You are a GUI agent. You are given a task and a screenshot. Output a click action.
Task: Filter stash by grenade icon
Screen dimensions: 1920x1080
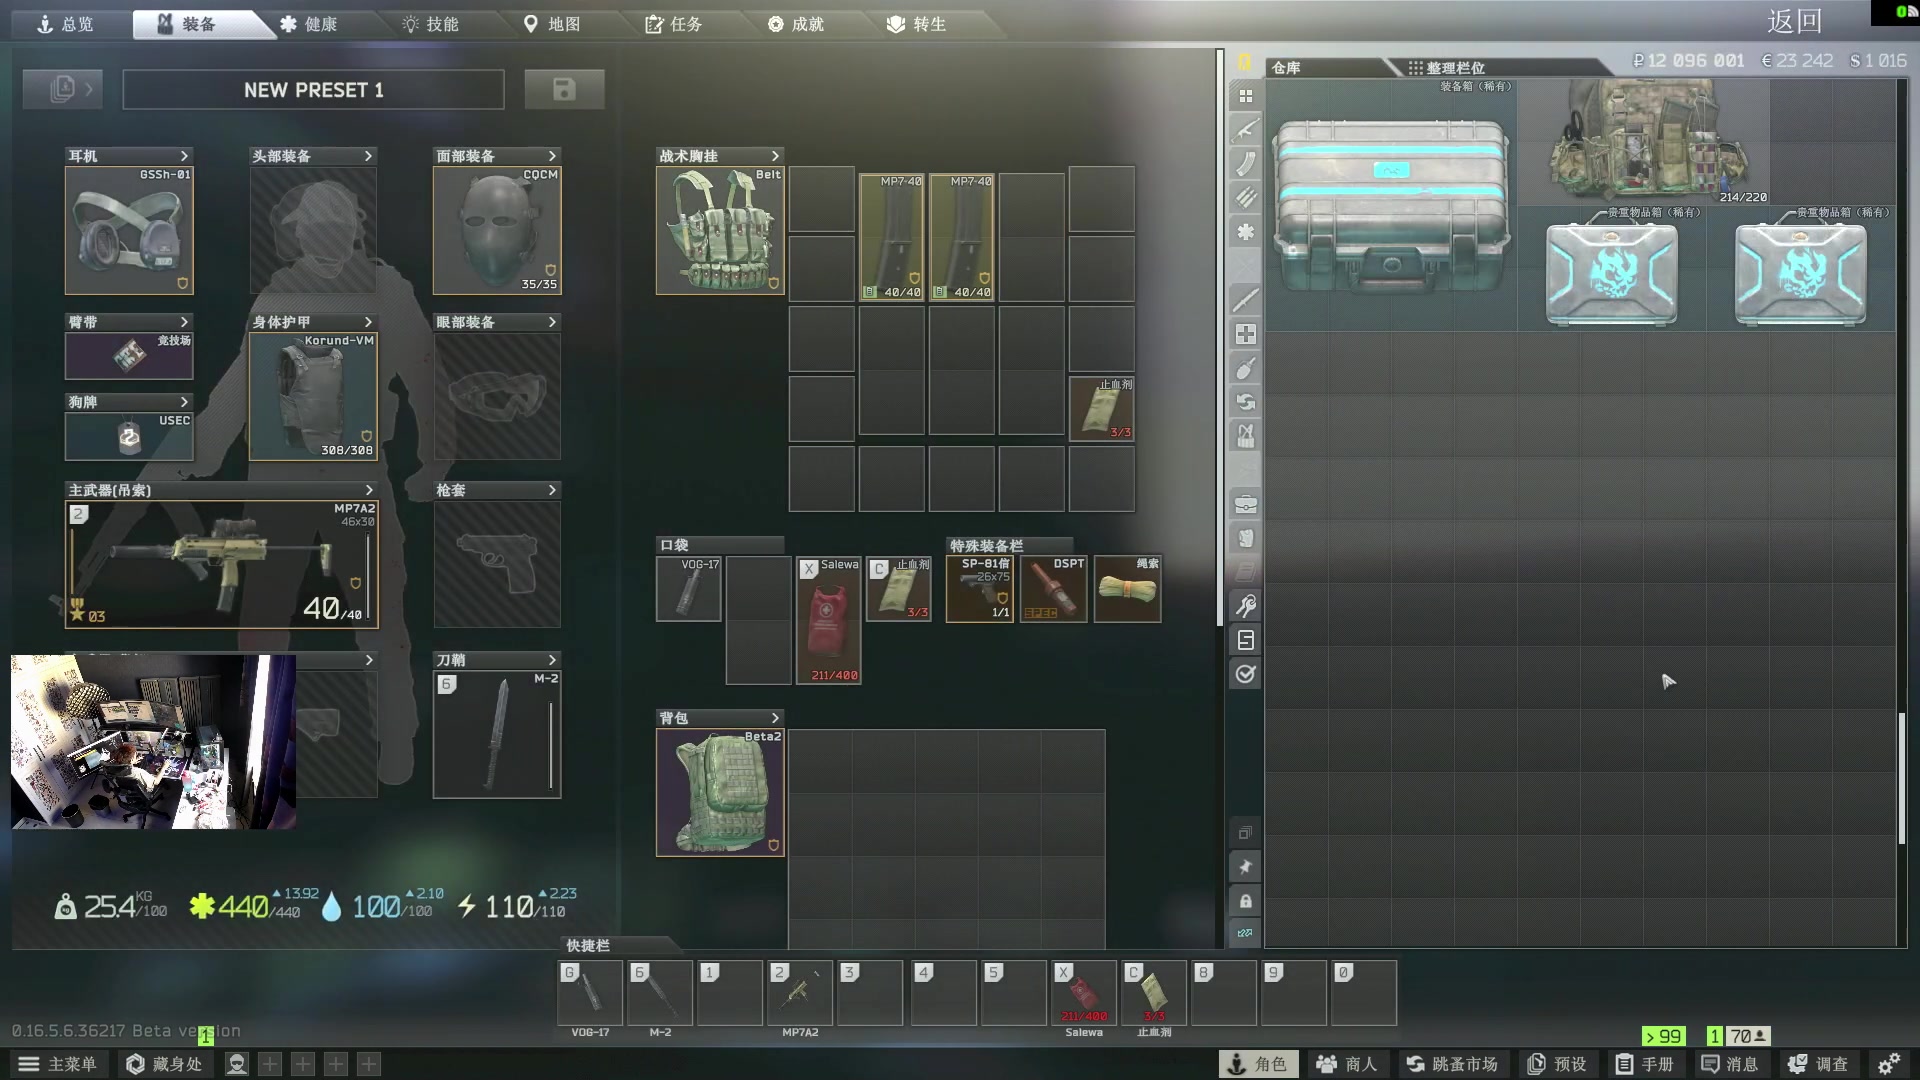1245,368
